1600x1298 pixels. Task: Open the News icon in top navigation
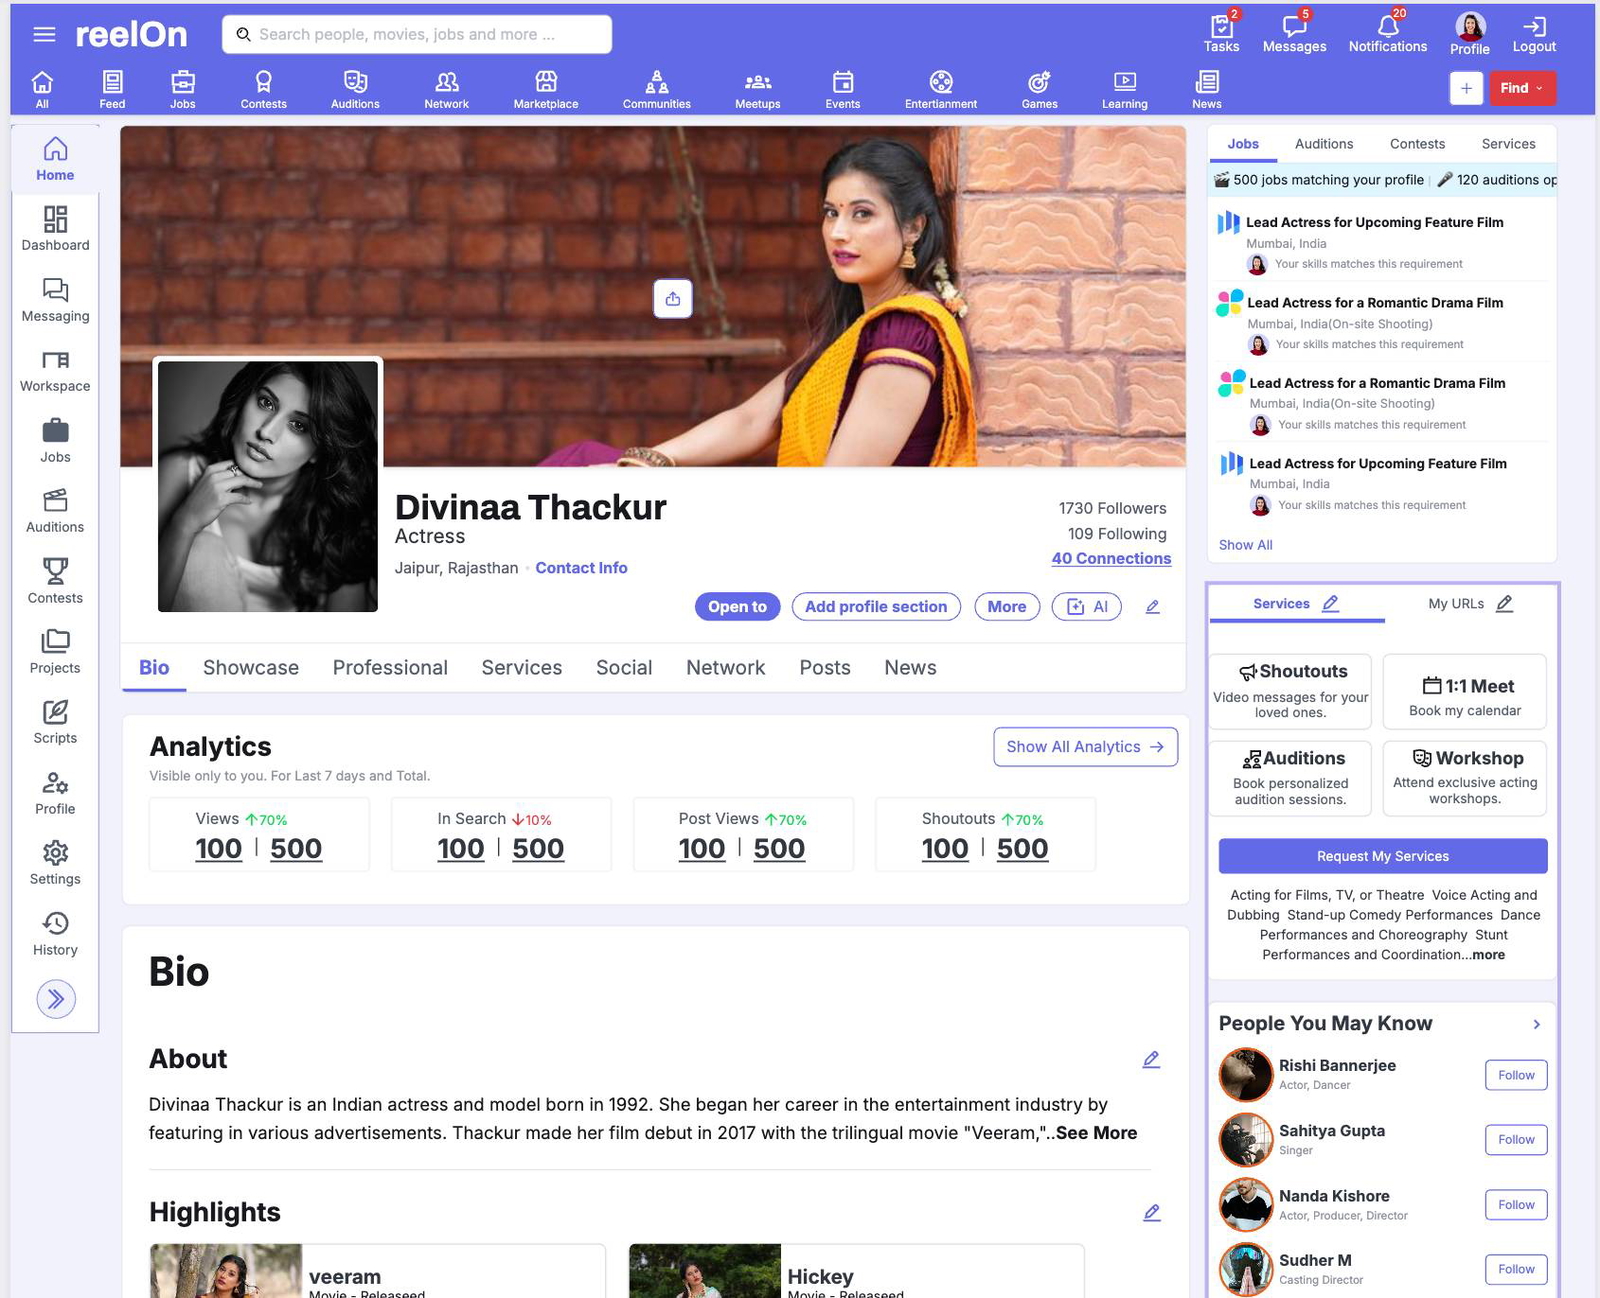tap(1207, 89)
